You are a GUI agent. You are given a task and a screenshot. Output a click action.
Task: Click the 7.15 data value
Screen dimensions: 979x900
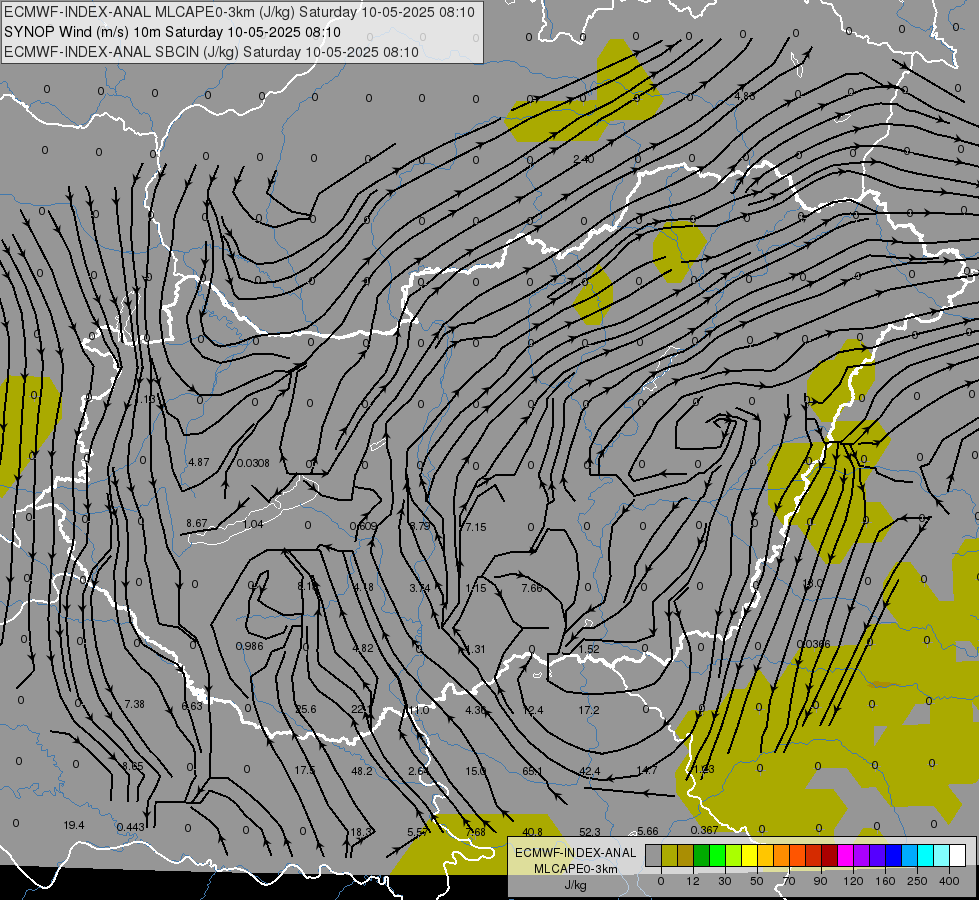[476, 527]
